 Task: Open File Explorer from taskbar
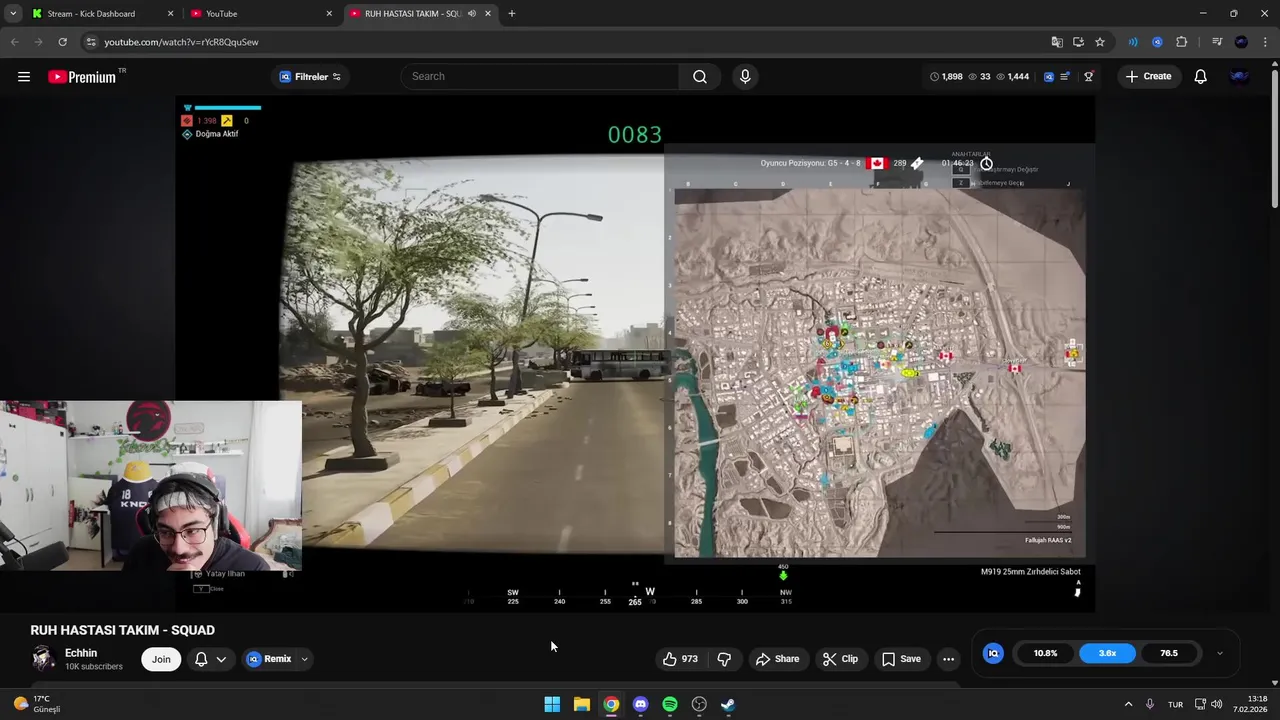pos(582,704)
